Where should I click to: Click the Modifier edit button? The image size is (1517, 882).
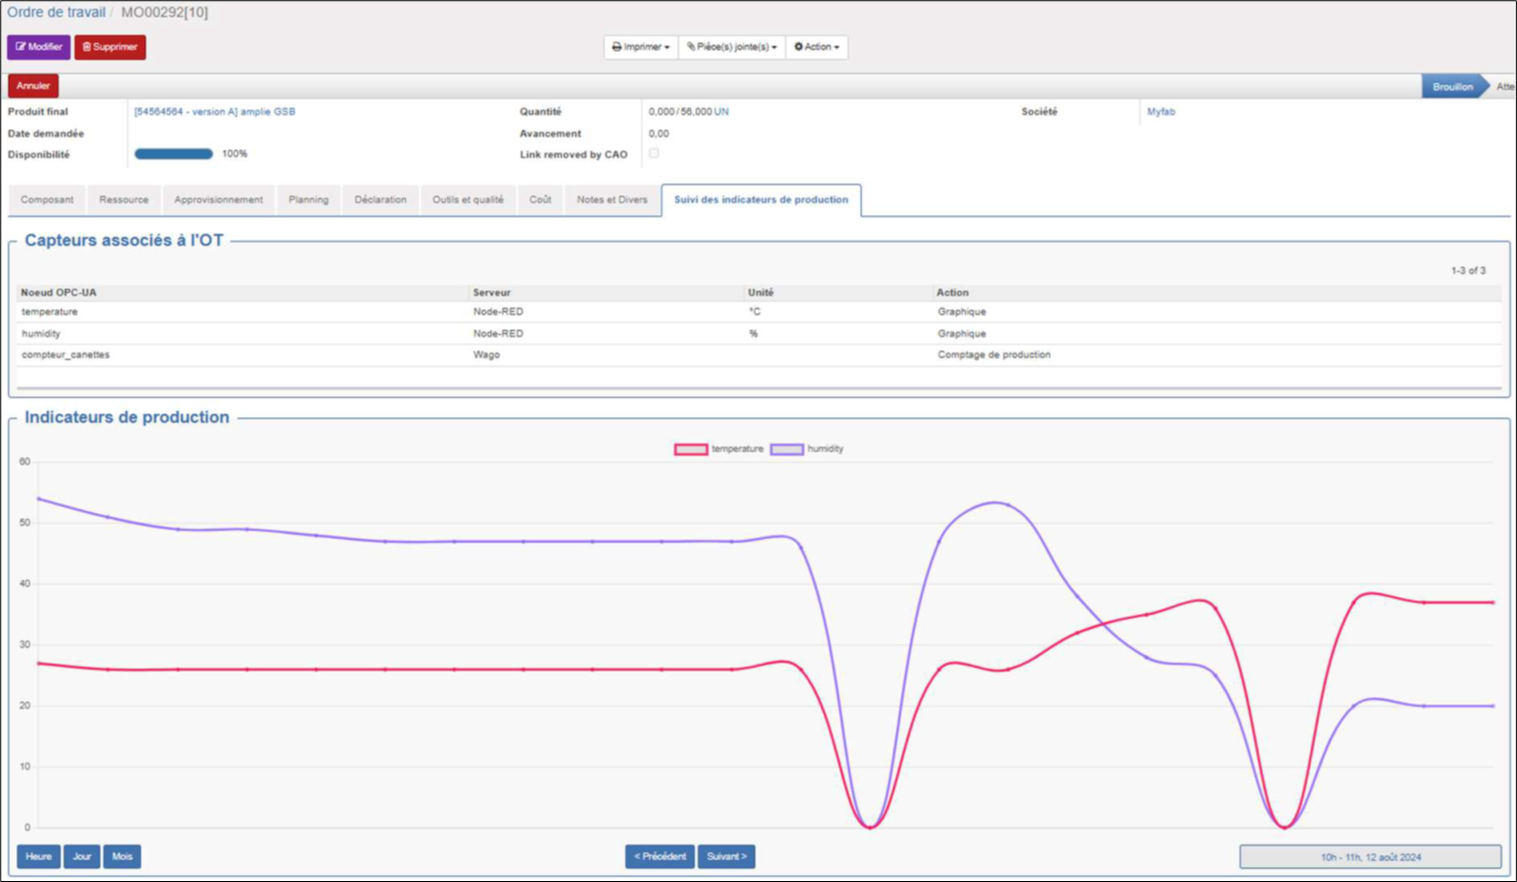coord(39,47)
